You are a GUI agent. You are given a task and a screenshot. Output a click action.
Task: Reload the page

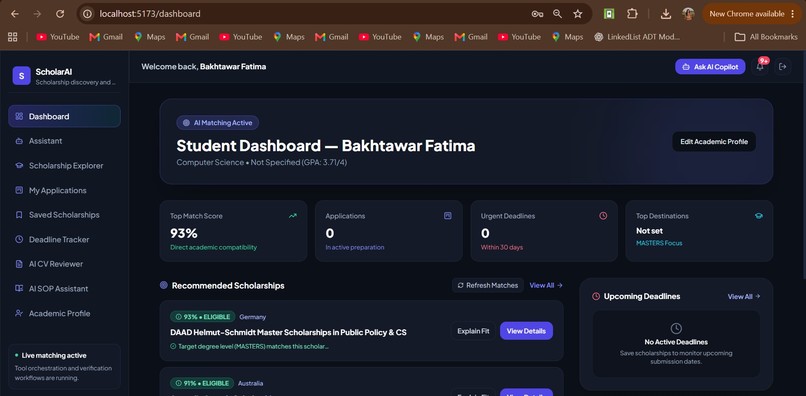point(60,14)
